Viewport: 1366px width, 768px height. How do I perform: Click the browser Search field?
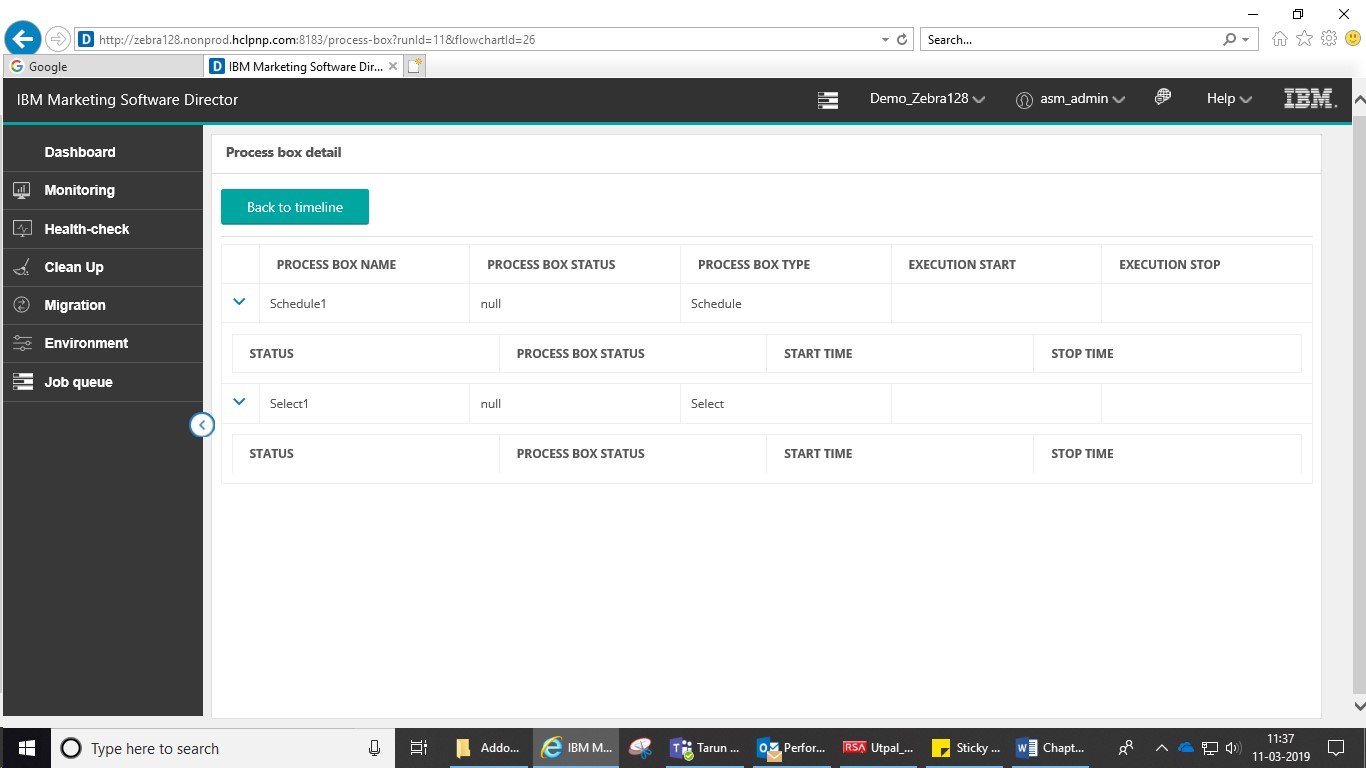(1070, 40)
